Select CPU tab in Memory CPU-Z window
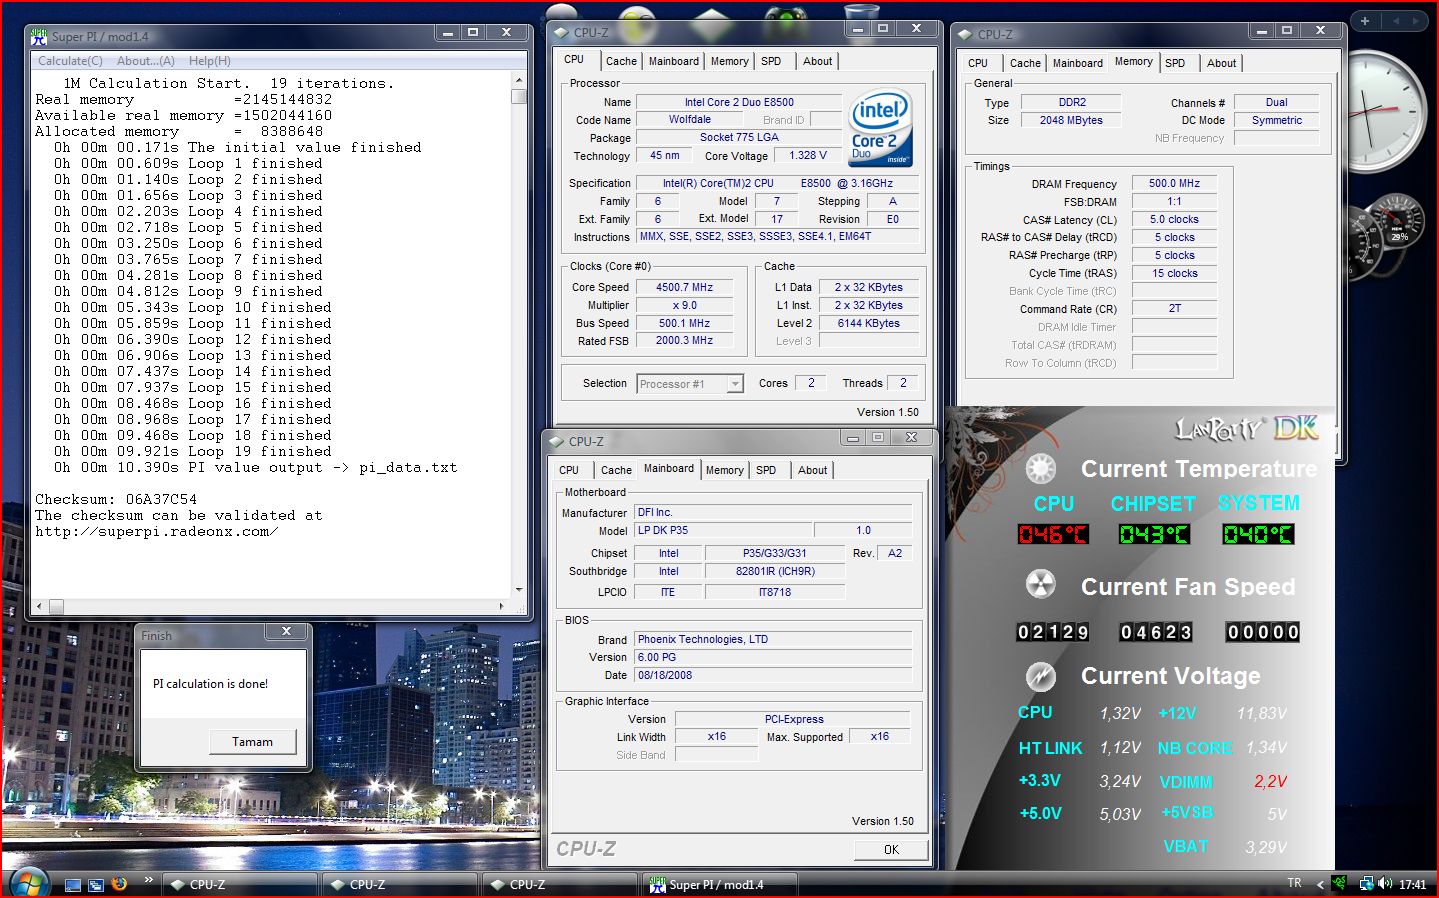This screenshot has height=898, width=1439. 978,63
